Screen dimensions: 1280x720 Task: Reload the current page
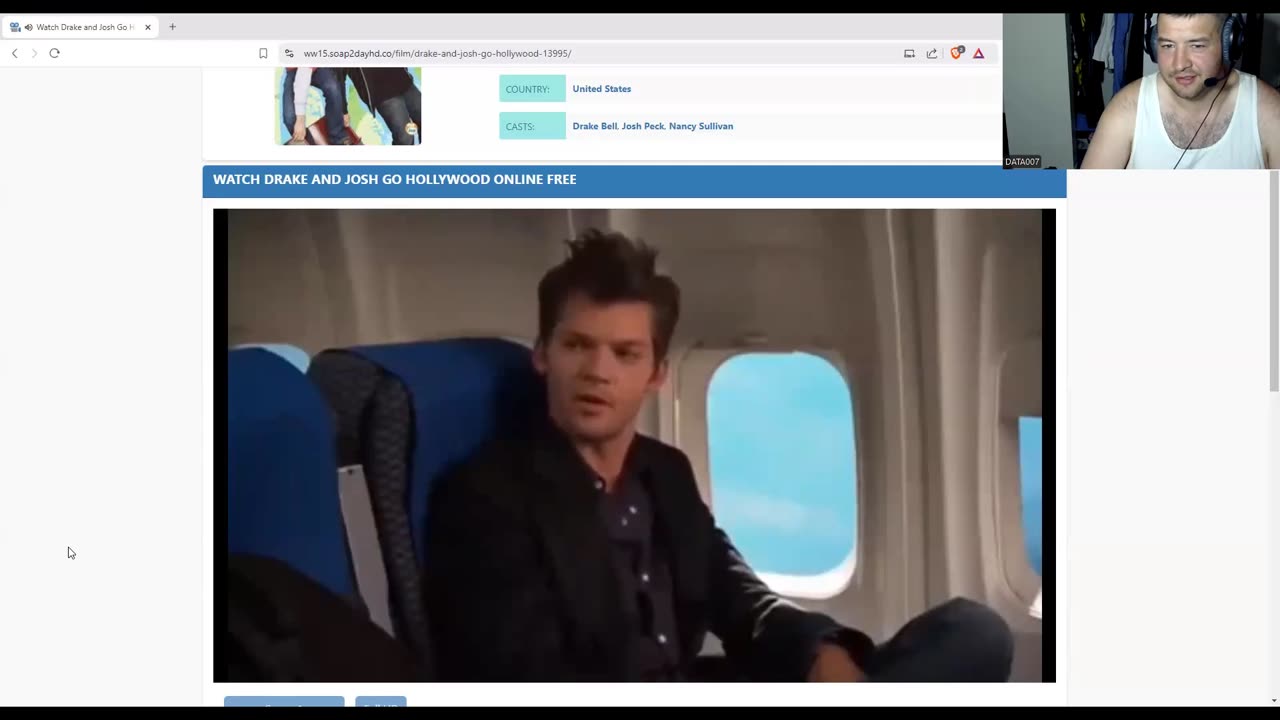point(54,53)
